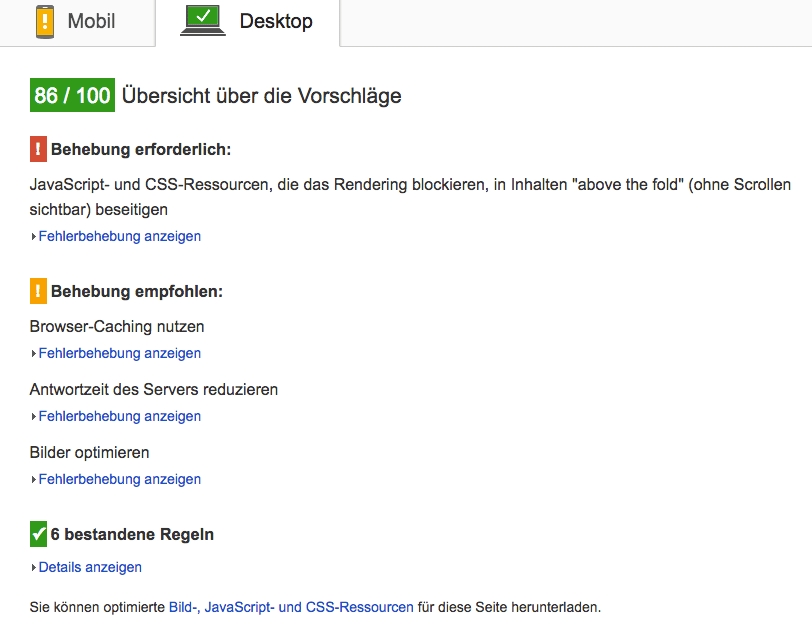Switch to the Mobil tab
Viewport: 812px width, 623px height.
pyautogui.click(x=77, y=22)
